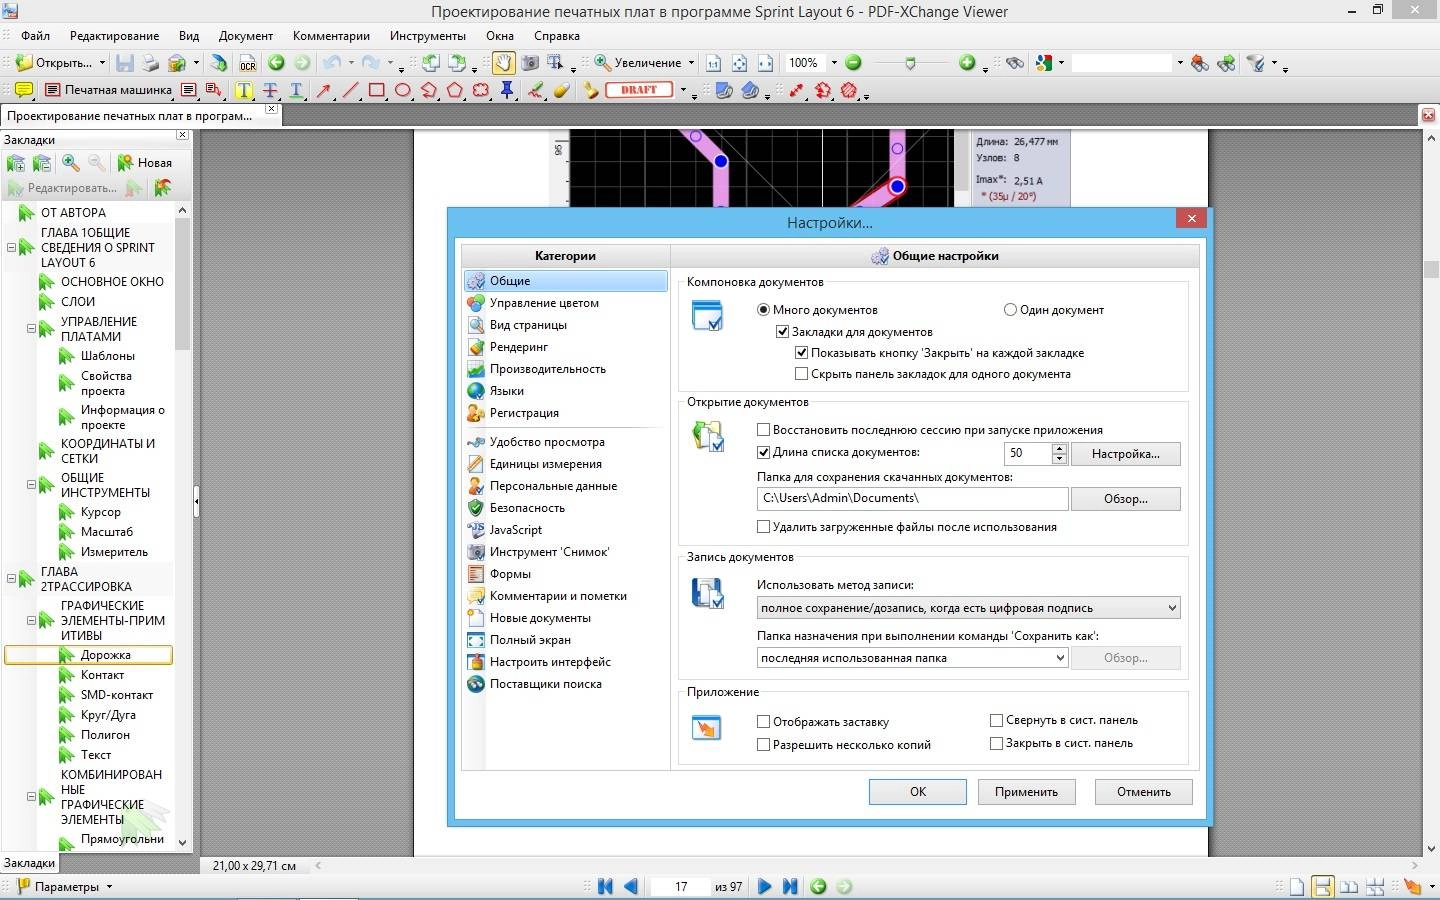This screenshot has width=1440, height=900.
Task: Select the 'Один документ' radio button
Action: point(1010,310)
